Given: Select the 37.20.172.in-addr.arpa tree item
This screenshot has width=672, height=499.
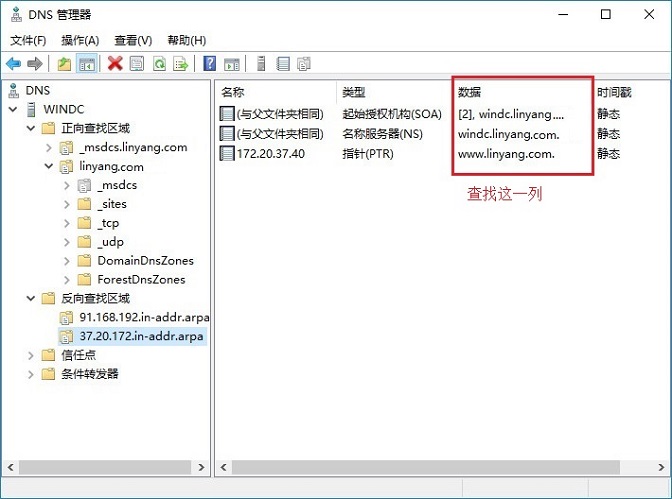Looking at the screenshot, I should coord(141,336).
